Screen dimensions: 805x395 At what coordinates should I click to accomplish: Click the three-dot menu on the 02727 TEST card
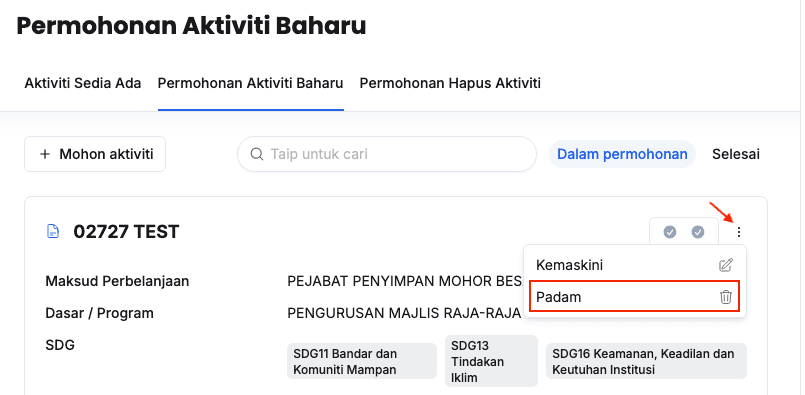coord(738,232)
